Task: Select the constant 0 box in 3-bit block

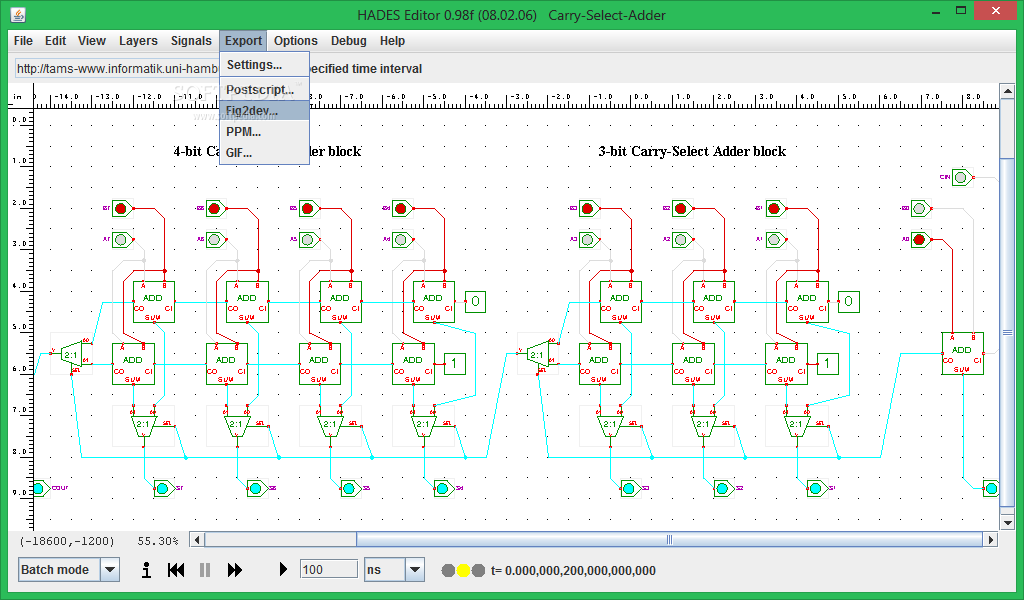Action: click(848, 302)
